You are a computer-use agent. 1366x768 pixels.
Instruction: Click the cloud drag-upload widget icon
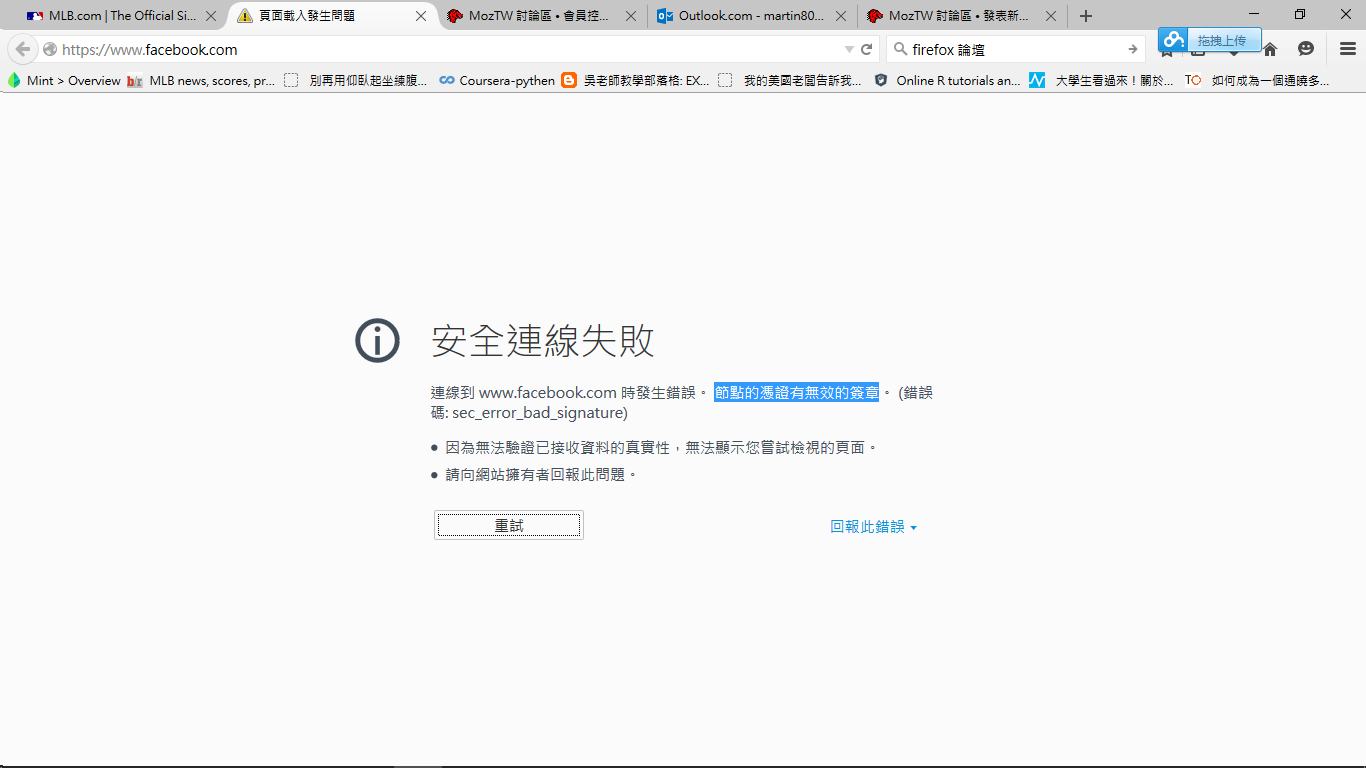(x=1174, y=40)
